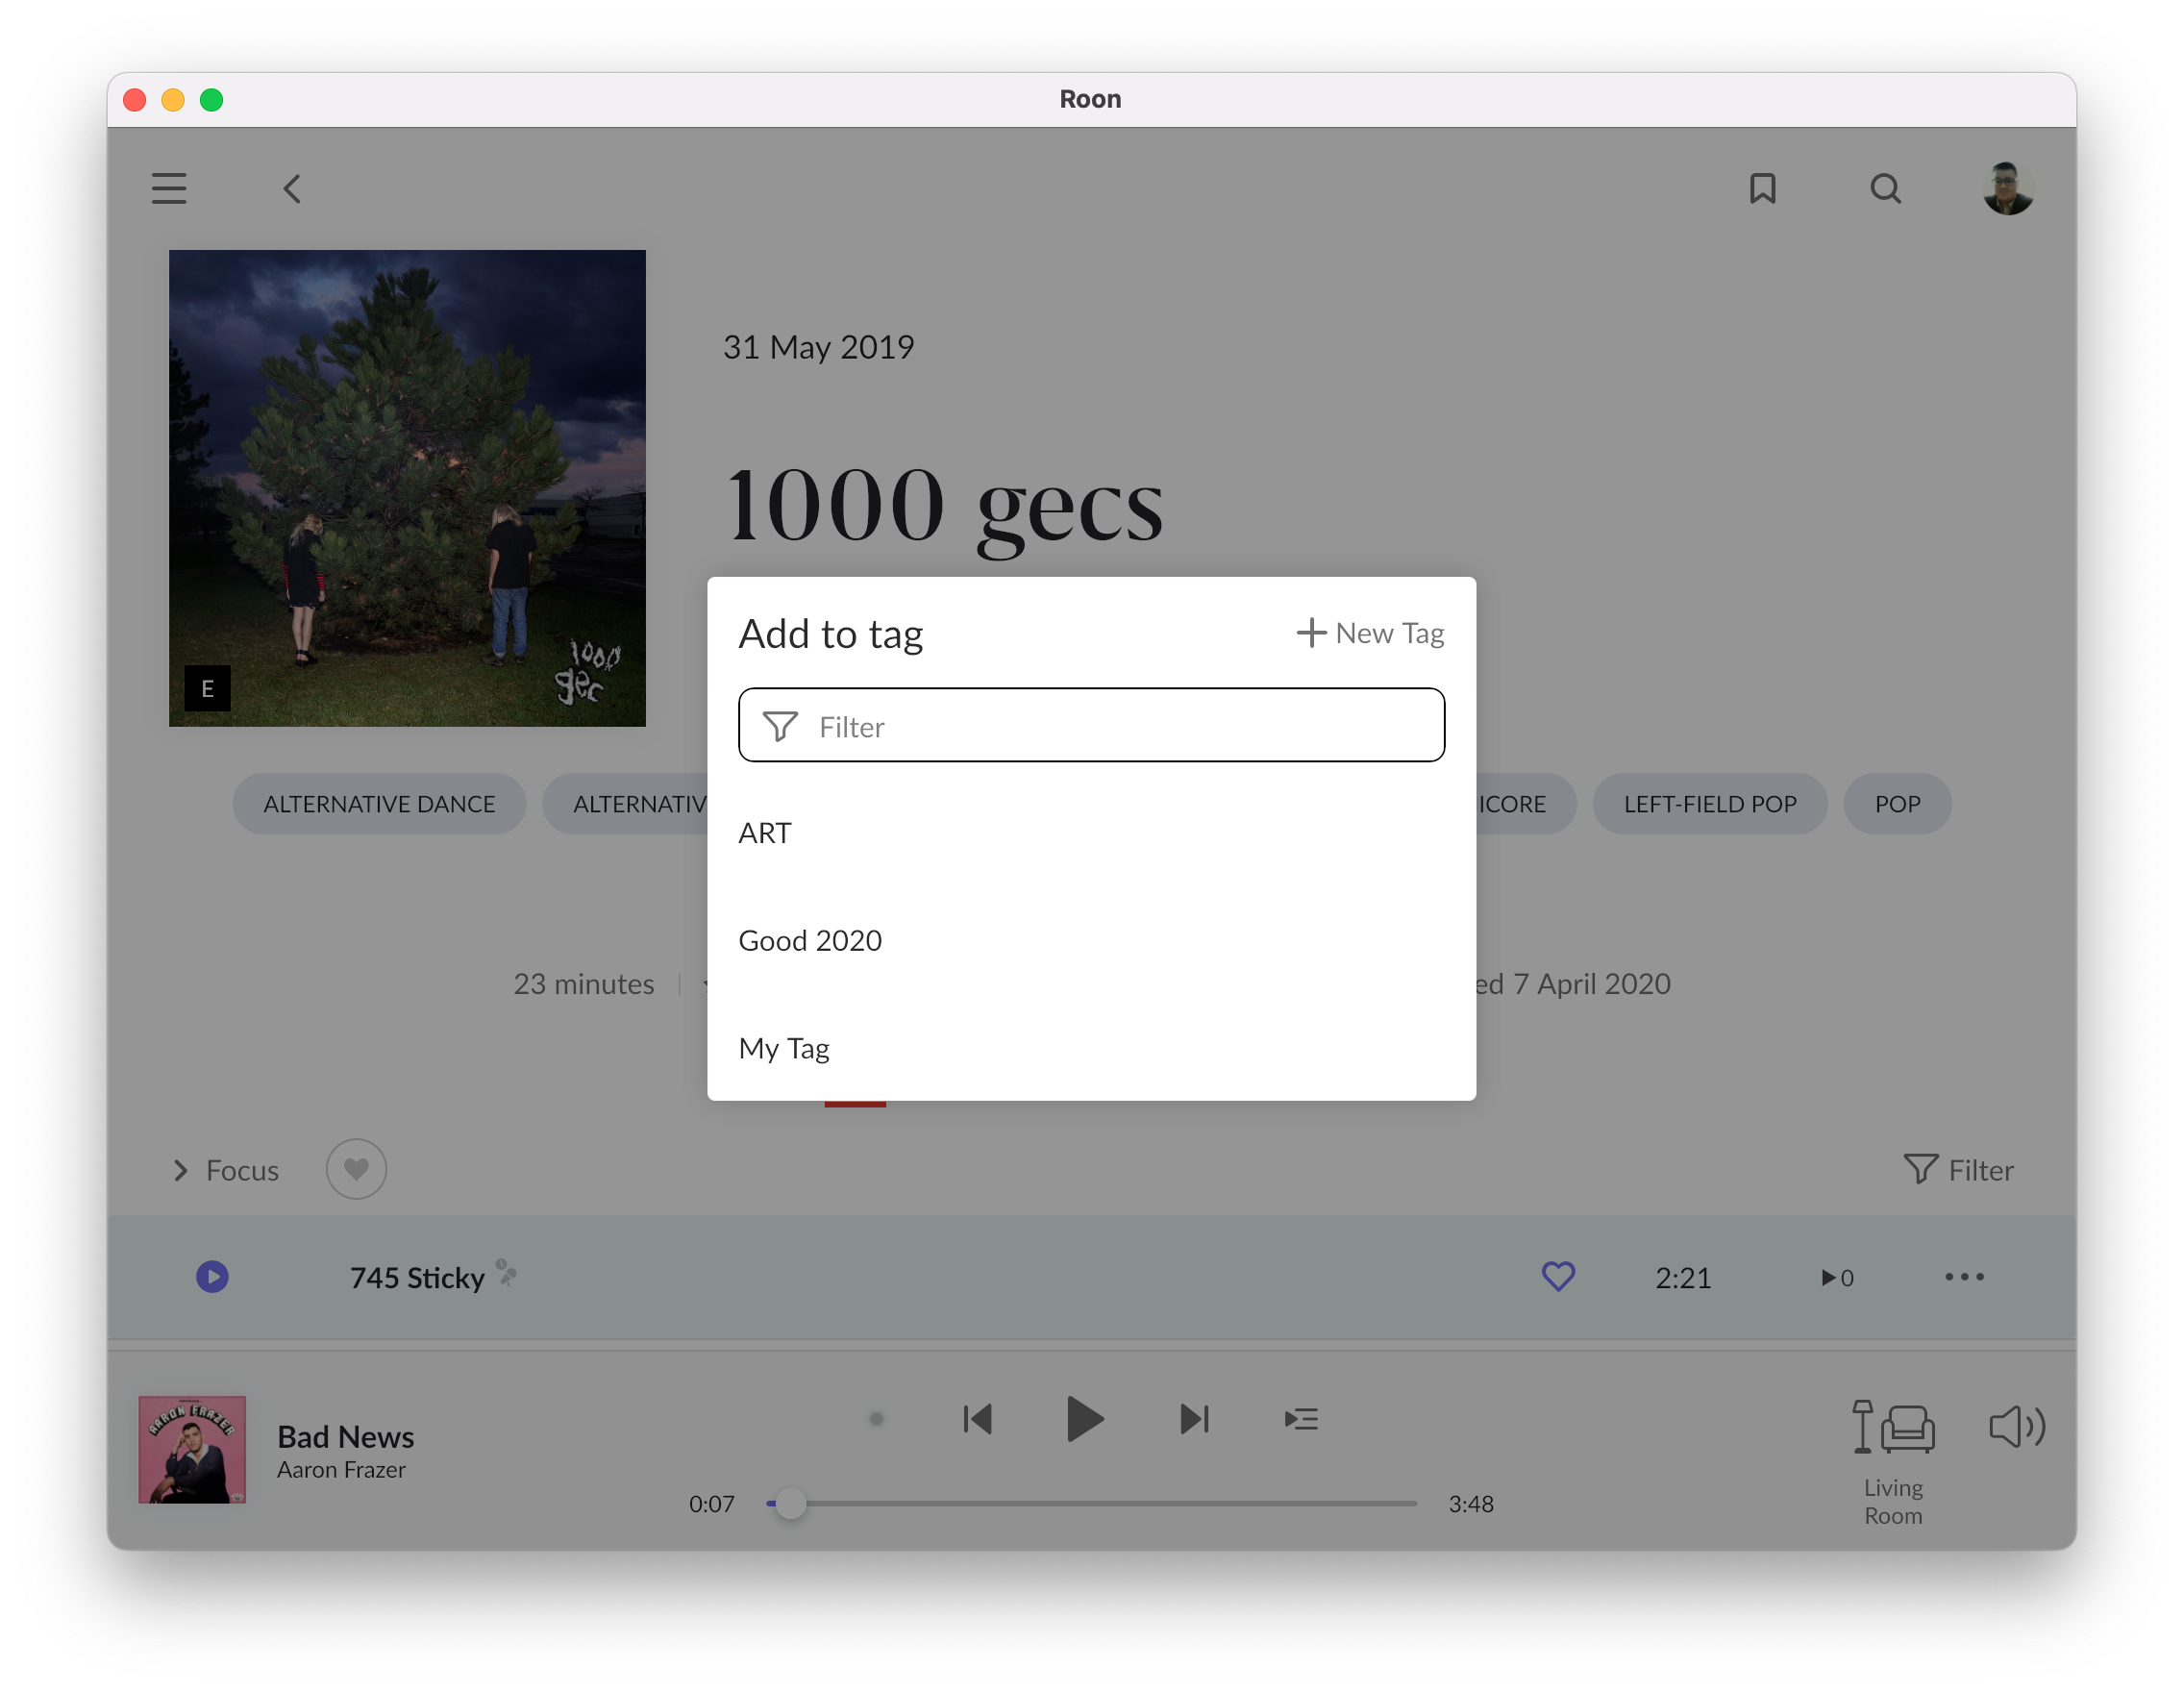Open the track list Filter
2184x1692 pixels.
click(x=1958, y=1170)
